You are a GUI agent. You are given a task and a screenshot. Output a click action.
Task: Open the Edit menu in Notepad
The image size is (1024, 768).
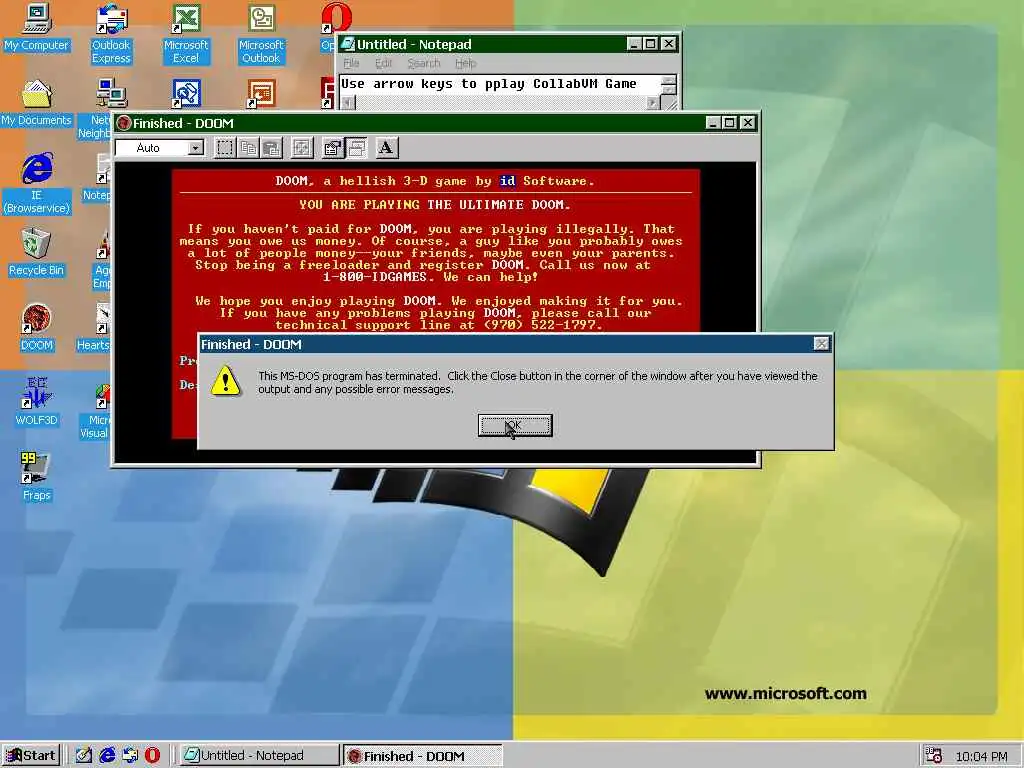383,63
